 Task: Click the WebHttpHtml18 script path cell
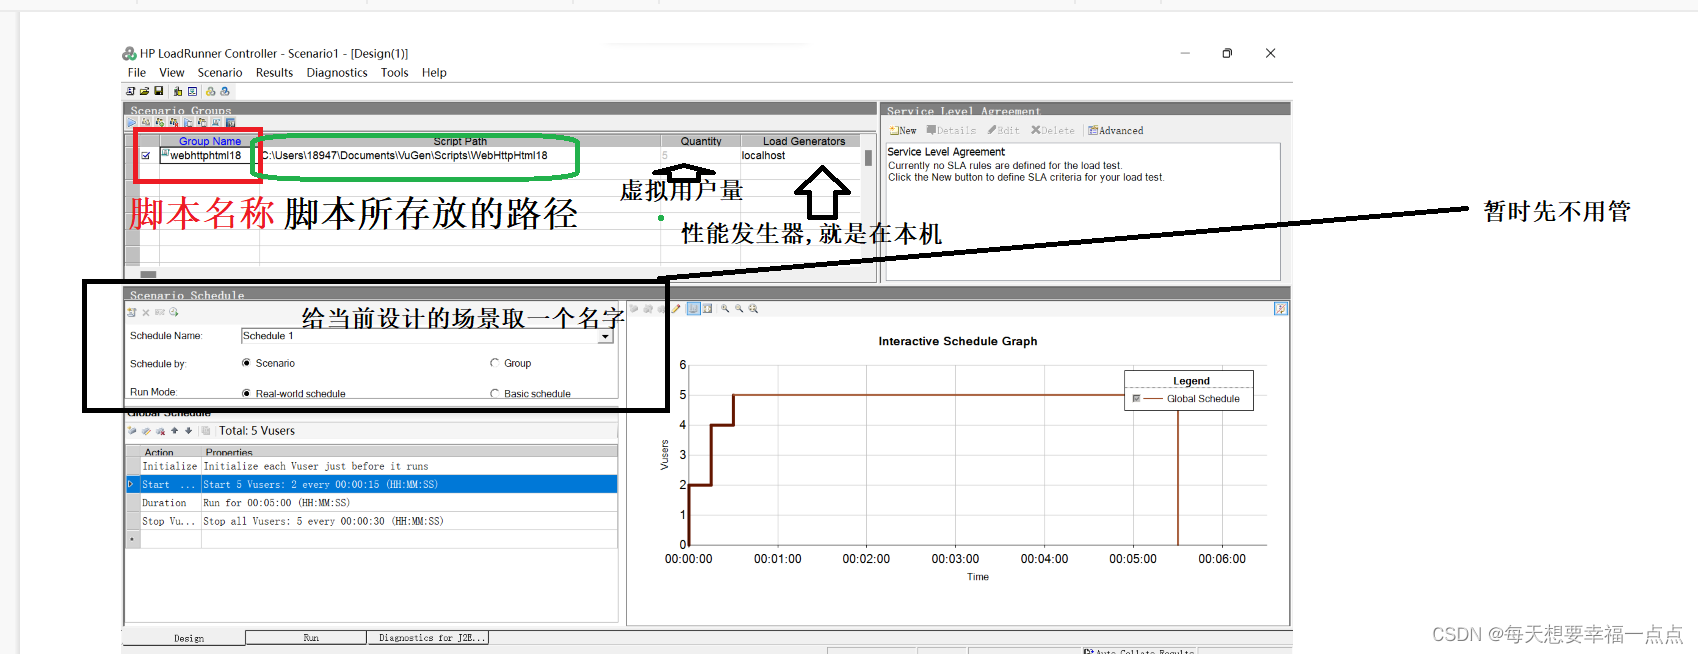pyautogui.click(x=460, y=156)
